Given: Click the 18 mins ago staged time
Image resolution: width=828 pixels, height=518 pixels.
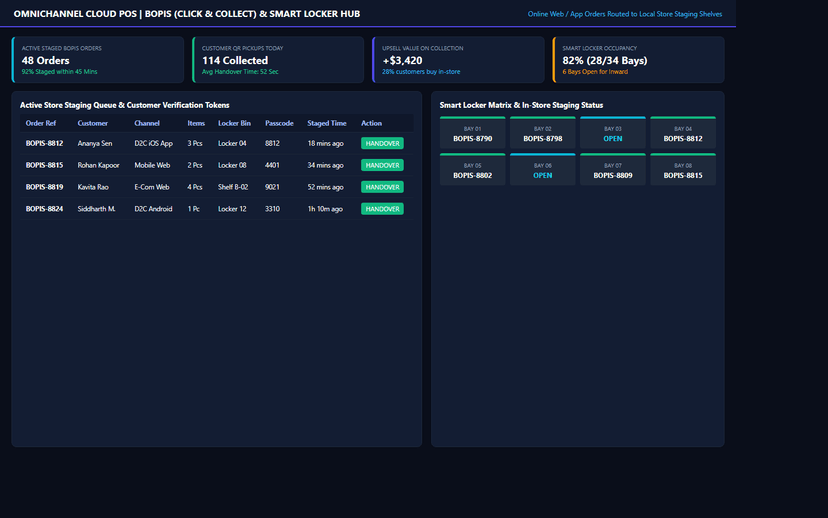Looking at the screenshot, I should (325, 143).
